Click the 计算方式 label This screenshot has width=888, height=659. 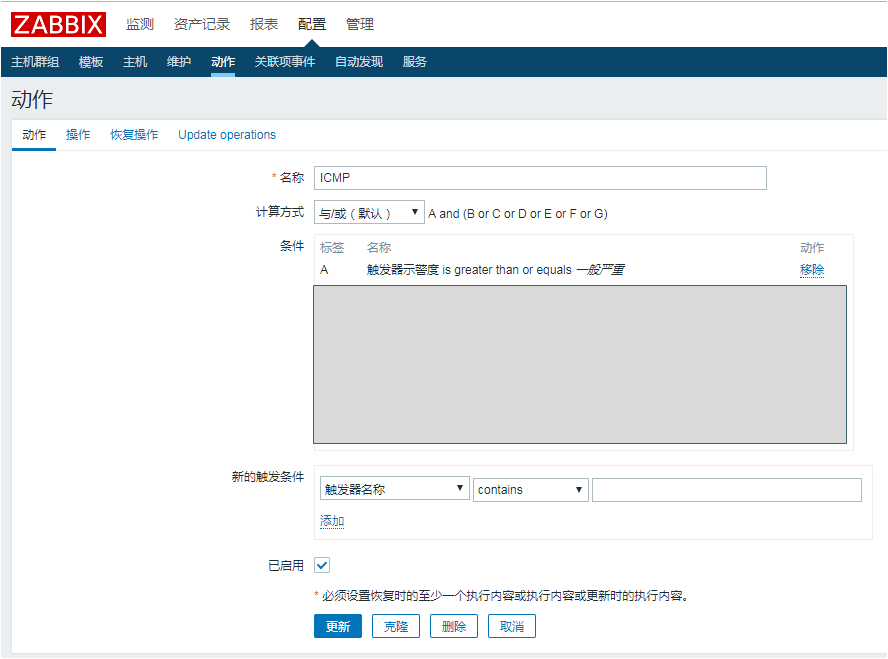(280, 212)
